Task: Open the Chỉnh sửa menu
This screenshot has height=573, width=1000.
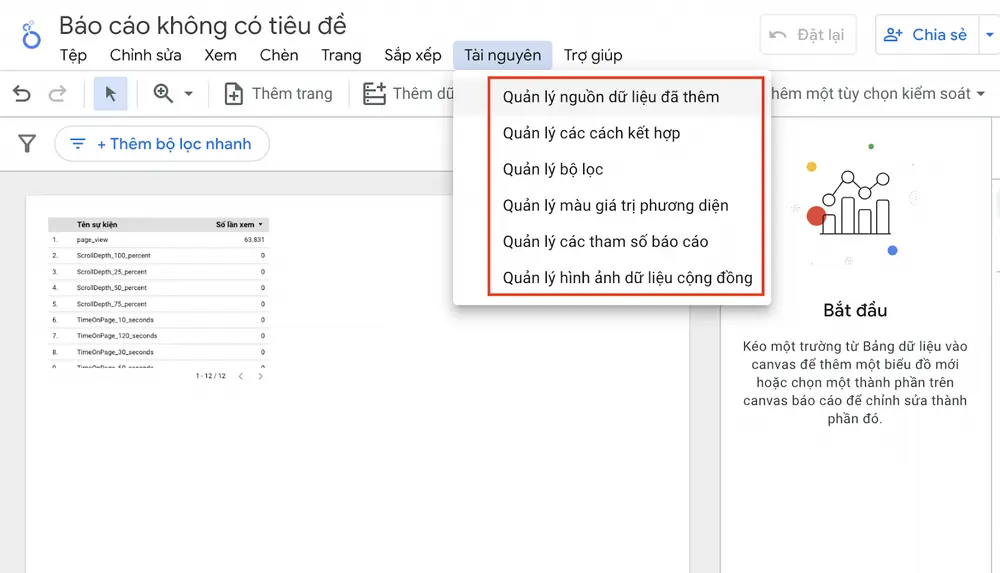Action: pos(145,56)
